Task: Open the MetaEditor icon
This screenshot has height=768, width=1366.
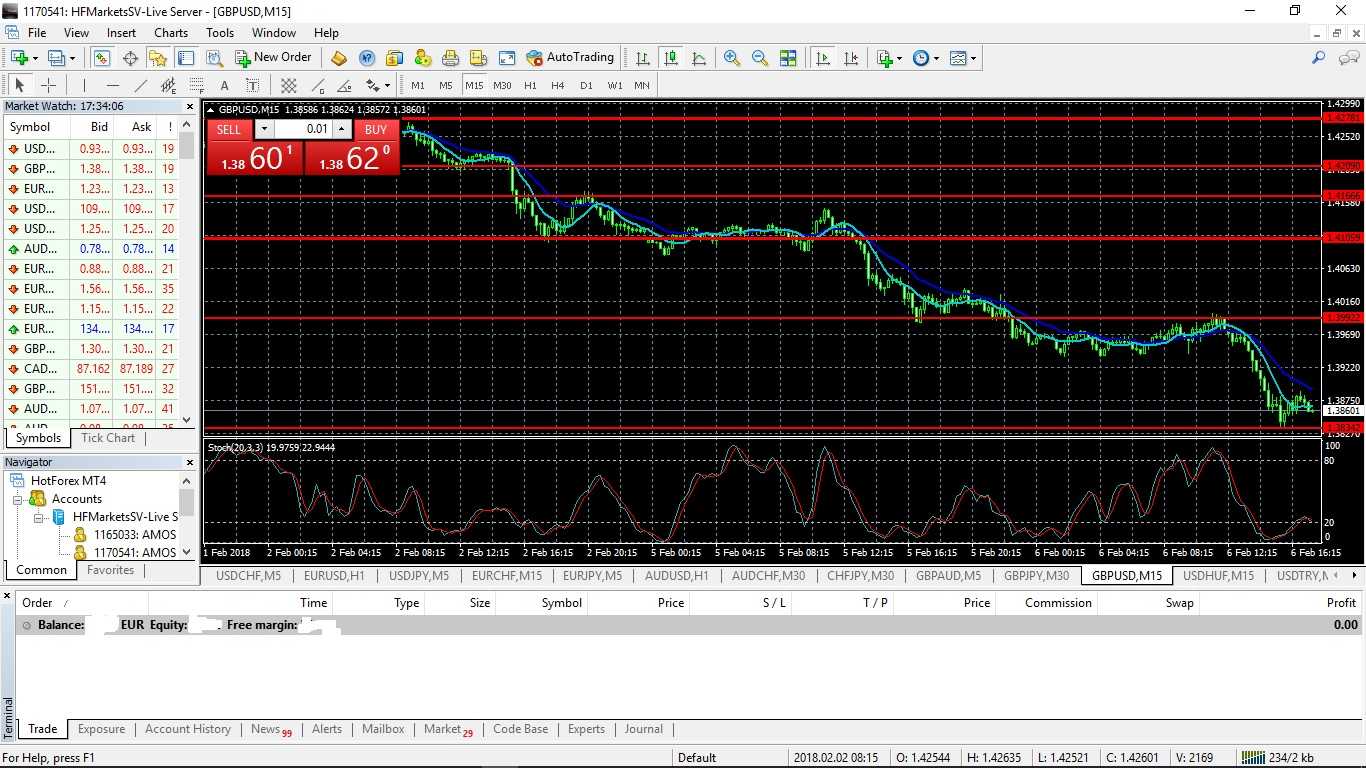Action: (339, 58)
